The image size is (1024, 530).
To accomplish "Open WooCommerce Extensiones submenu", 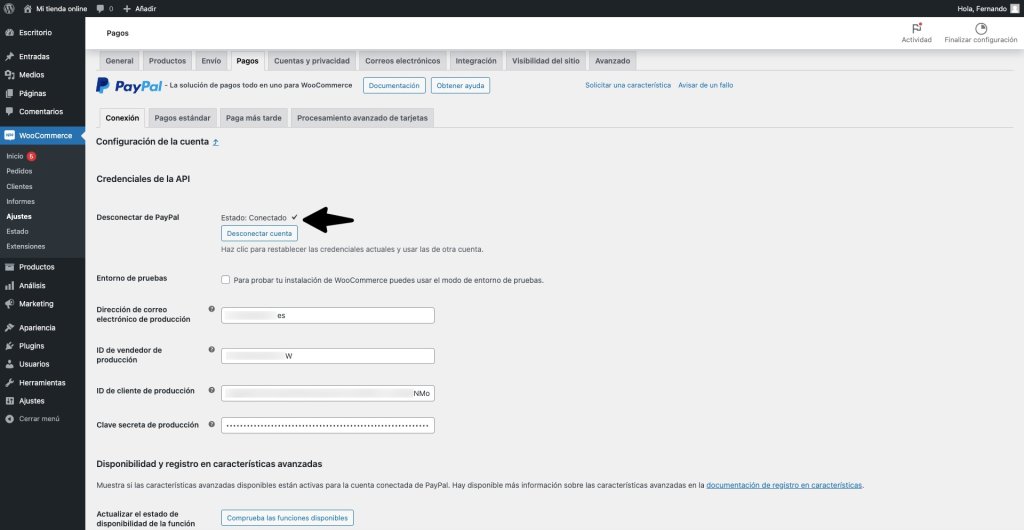I will coord(25,247).
